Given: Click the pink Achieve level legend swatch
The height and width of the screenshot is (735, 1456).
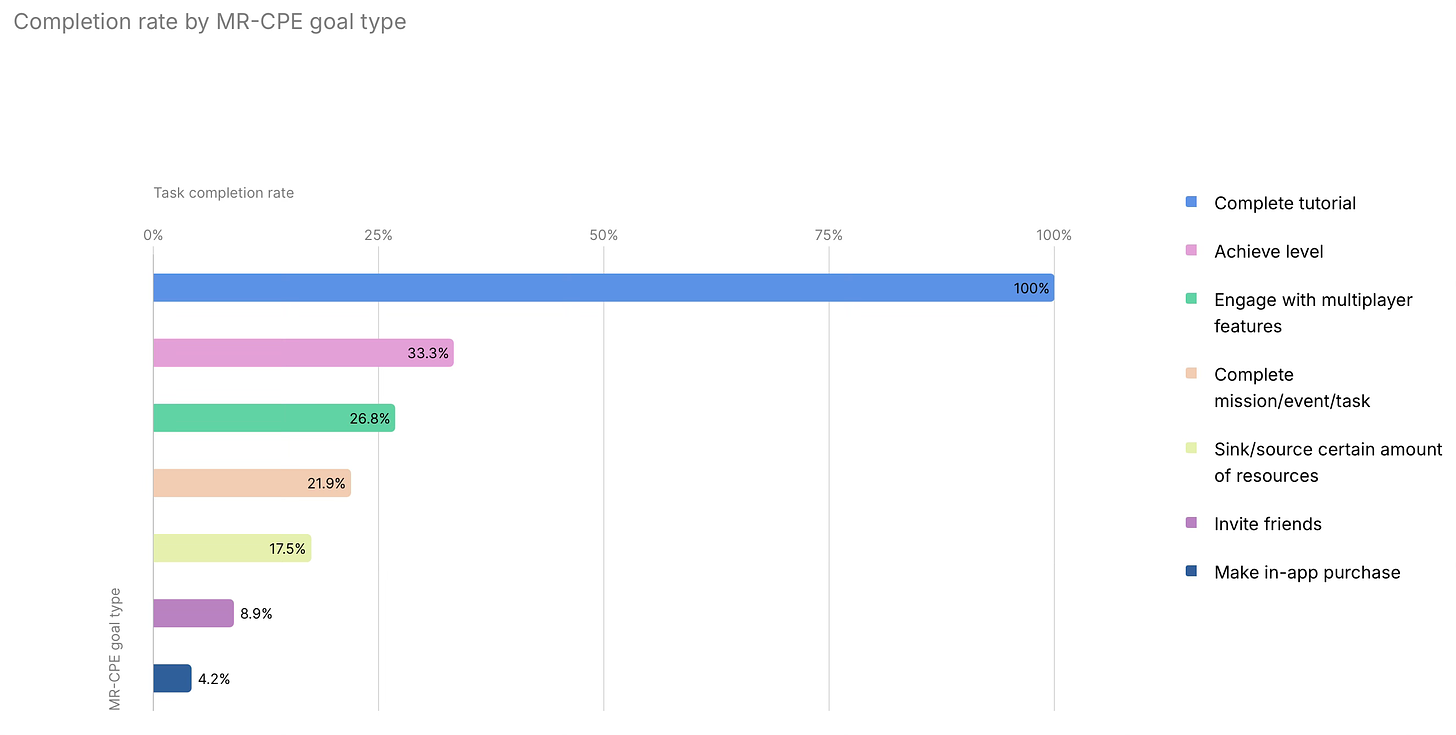Looking at the screenshot, I should click(1191, 251).
